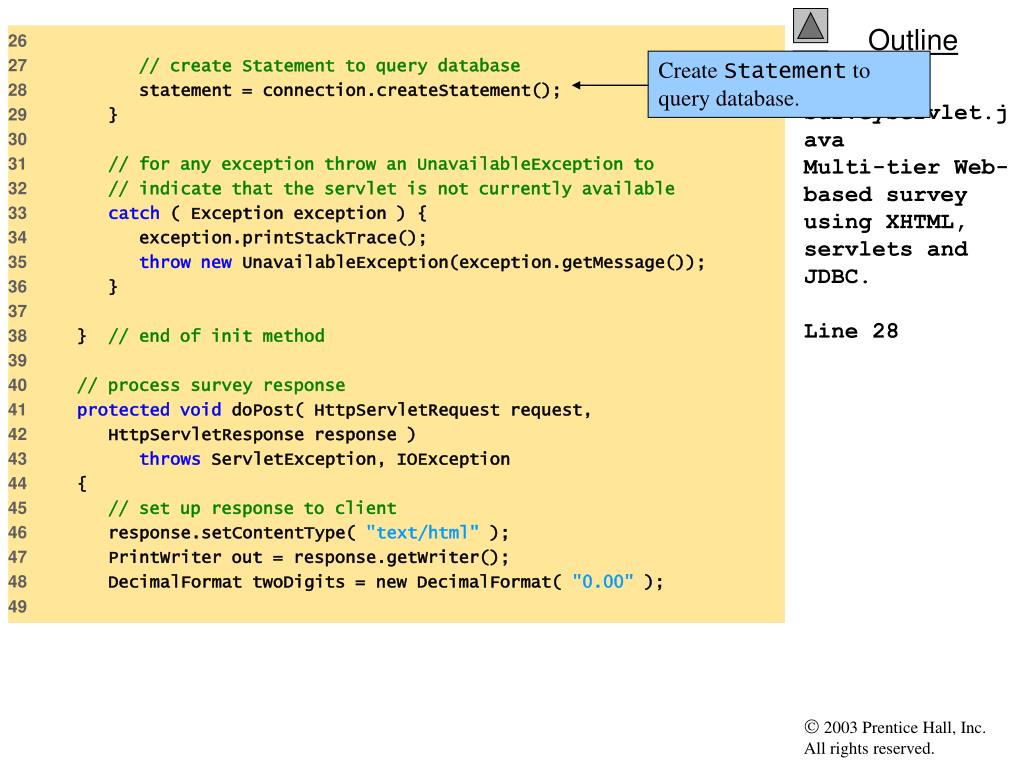Image resolution: width=1024 pixels, height=768 pixels.
Task: Click the 'DecimalFormat twoDigits = new DecimalFormat' line
Action: click(x=385, y=582)
